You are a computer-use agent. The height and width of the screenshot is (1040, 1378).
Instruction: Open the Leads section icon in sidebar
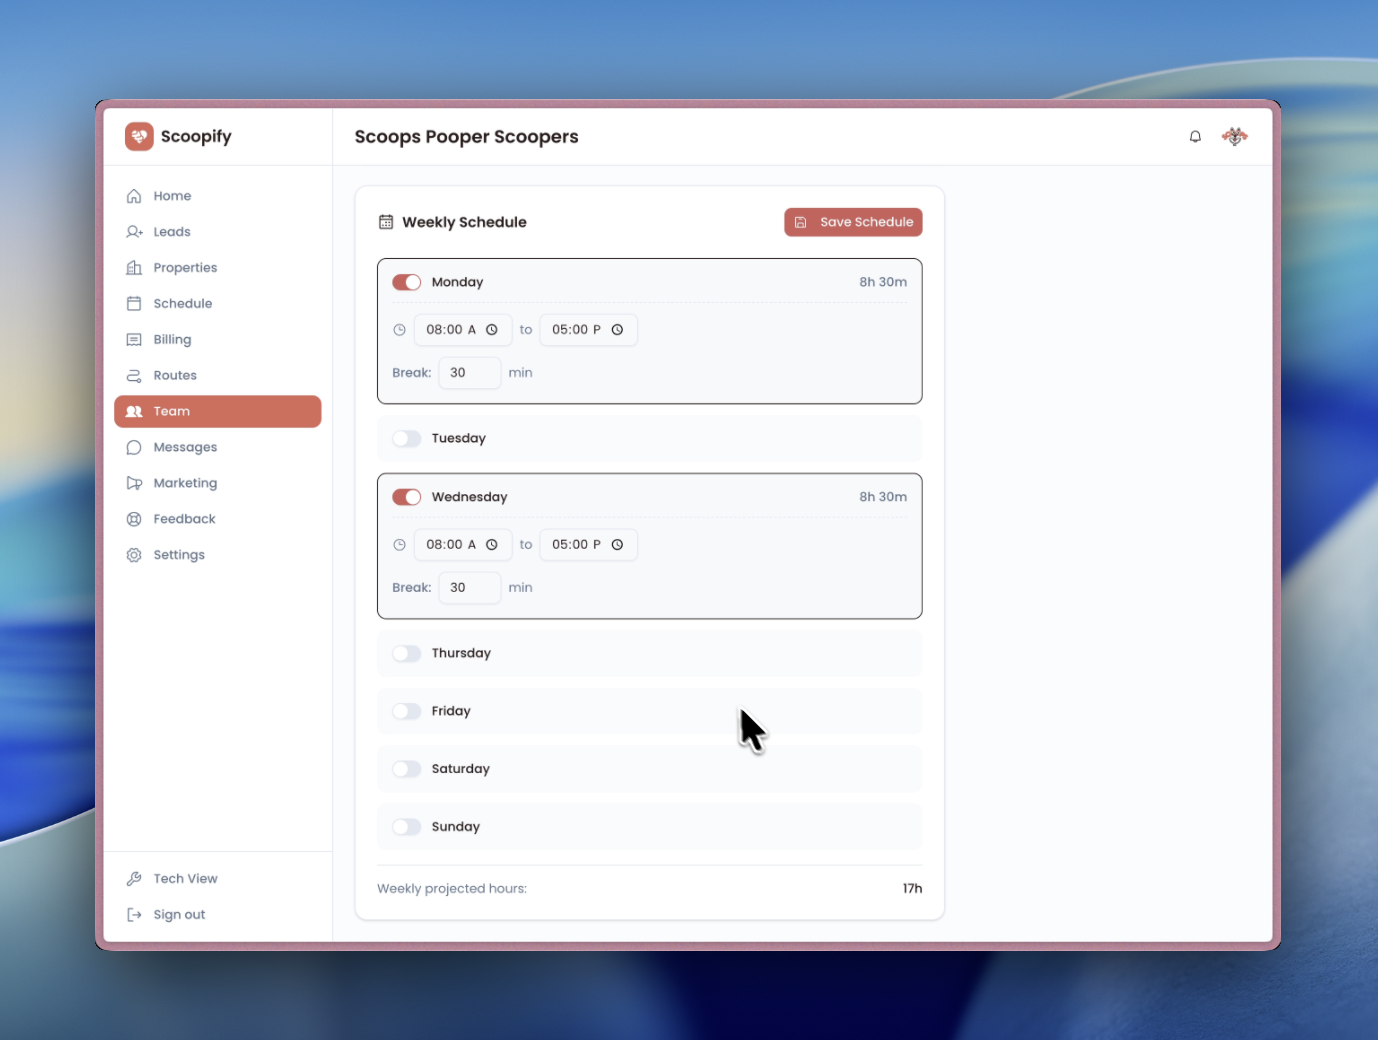[x=134, y=231]
